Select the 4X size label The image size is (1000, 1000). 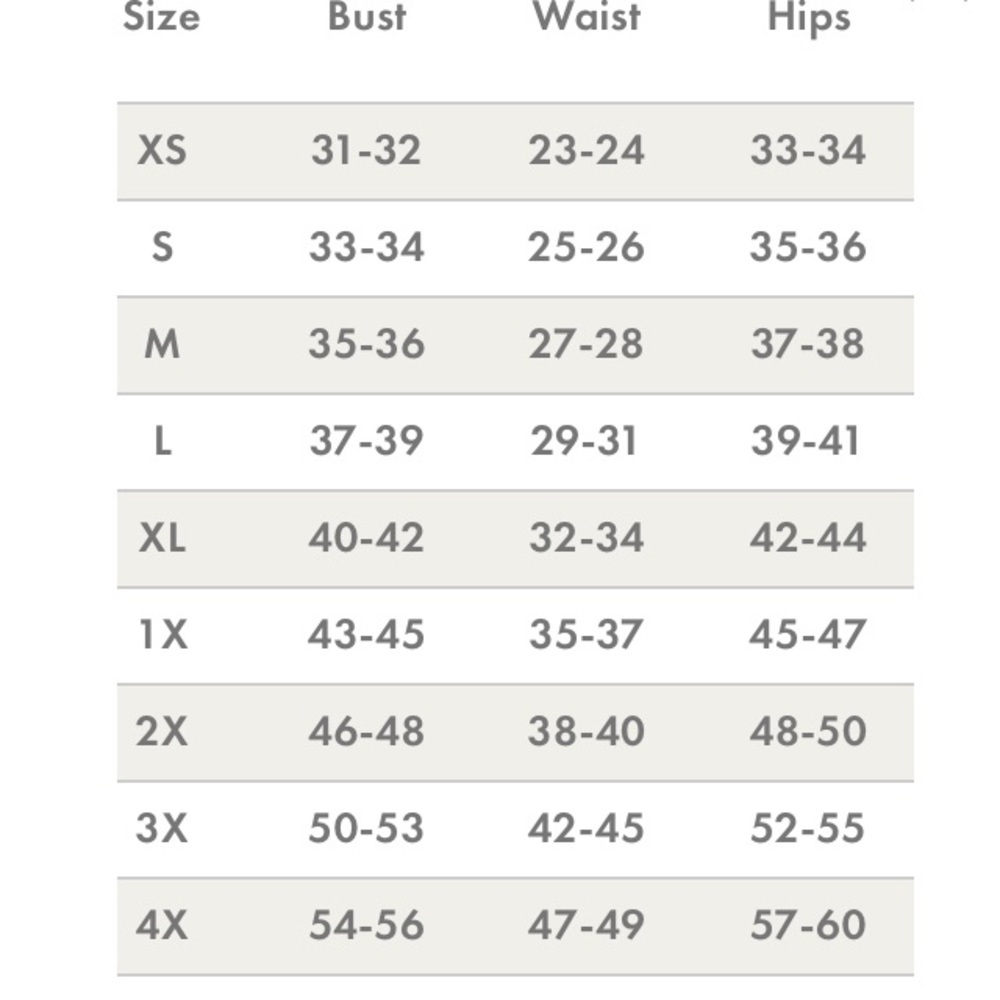tap(162, 925)
